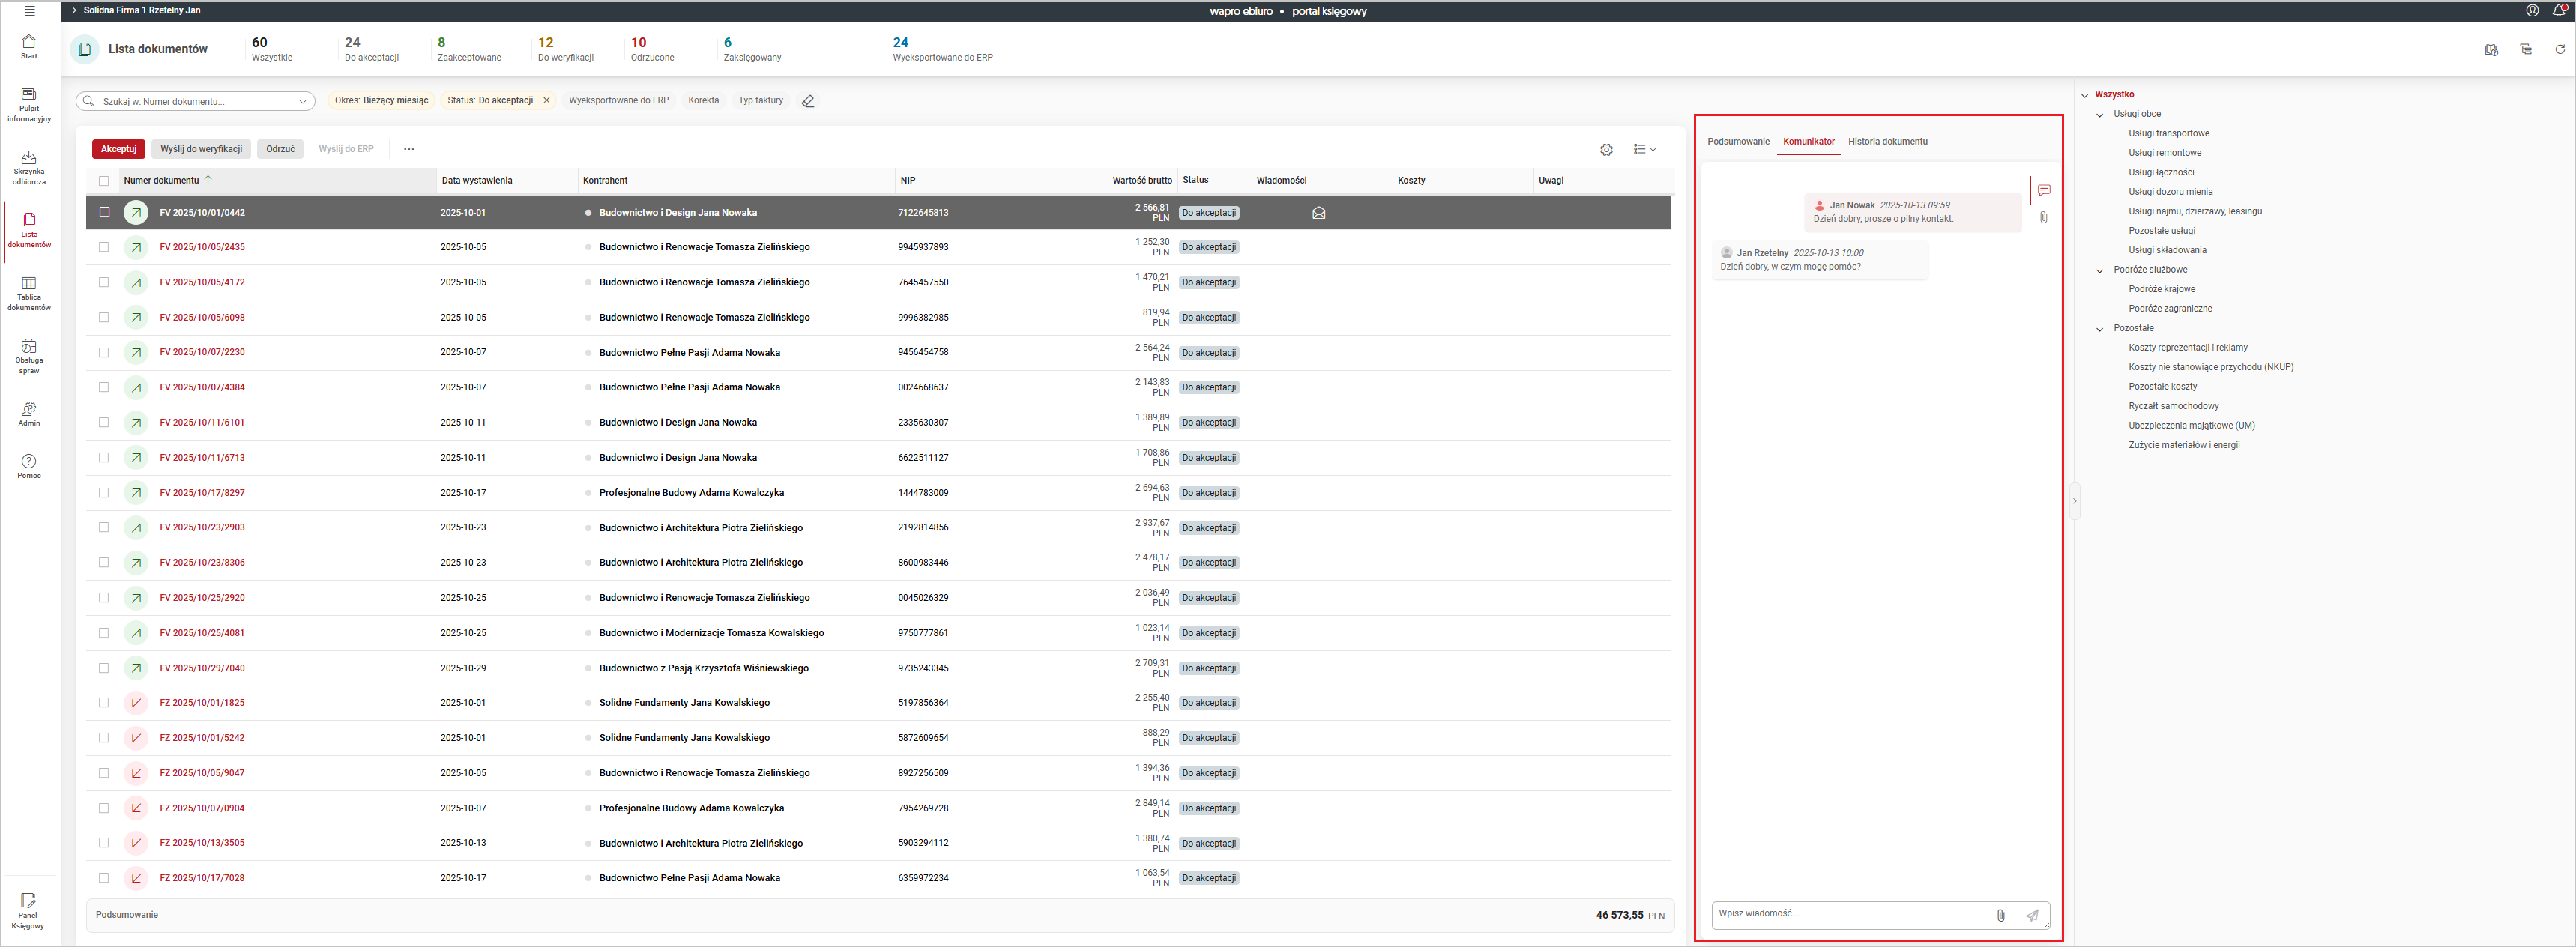This screenshot has height=947, width=2576.
Task: Collapse the Podróże służbowe category
Action: (x=2100, y=270)
